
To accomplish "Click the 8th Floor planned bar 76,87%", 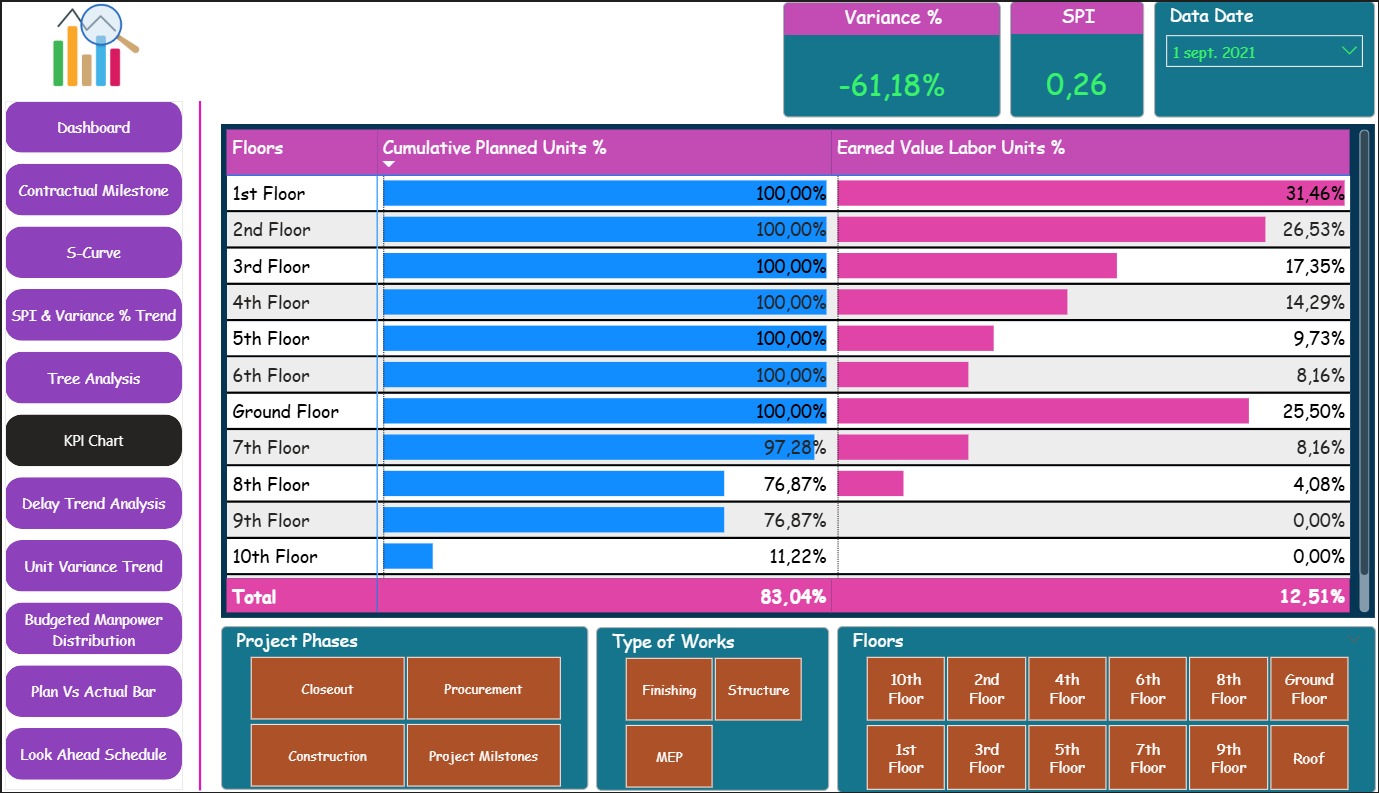I will click(x=554, y=484).
